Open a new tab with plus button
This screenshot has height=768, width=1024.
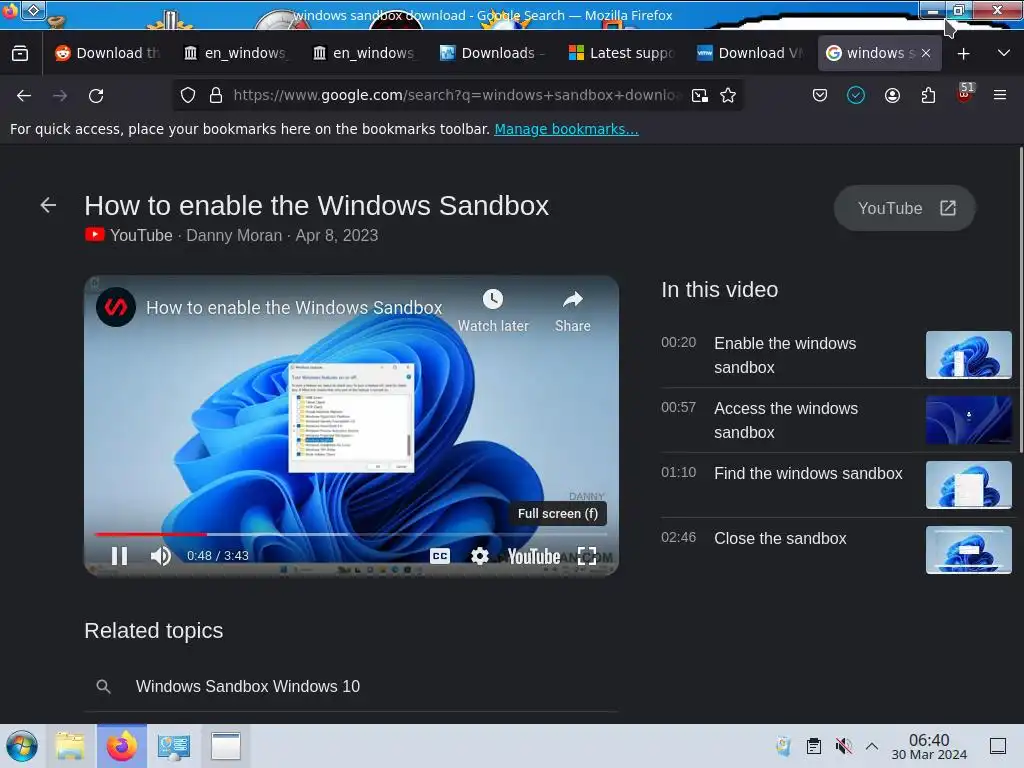point(963,54)
